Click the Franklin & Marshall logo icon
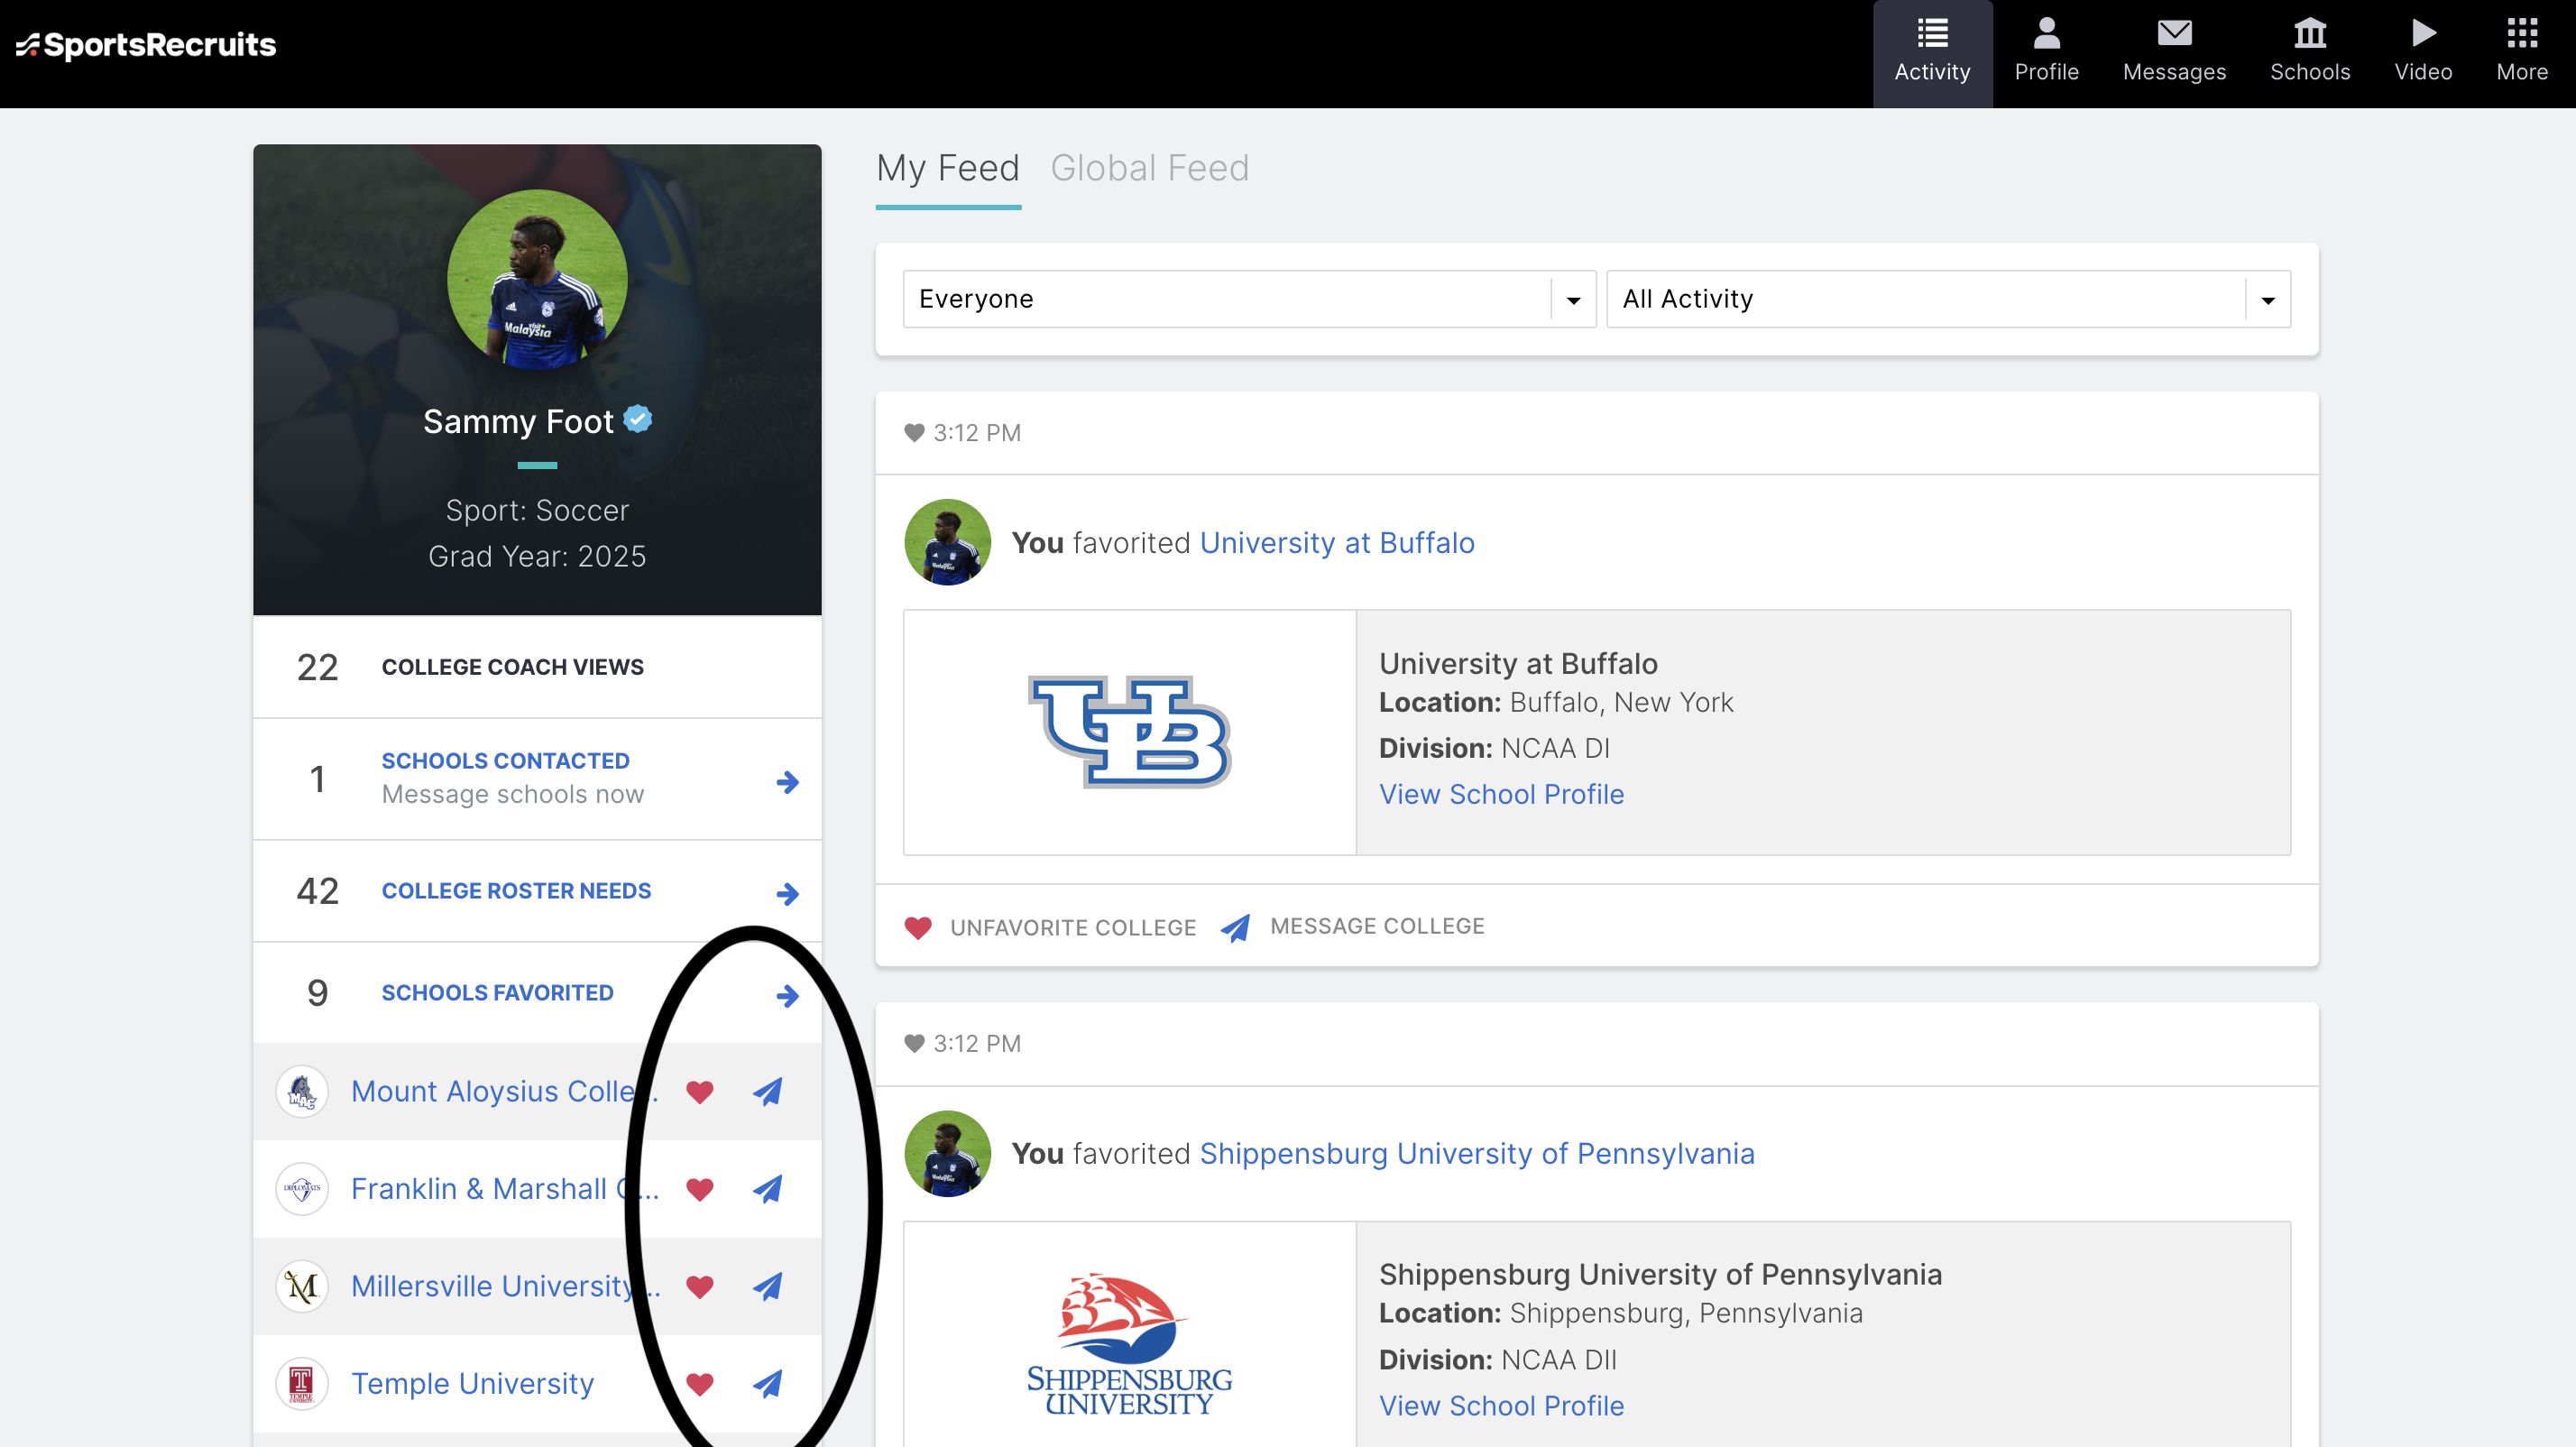Viewport: 2576px width, 1447px height. [302, 1188]
